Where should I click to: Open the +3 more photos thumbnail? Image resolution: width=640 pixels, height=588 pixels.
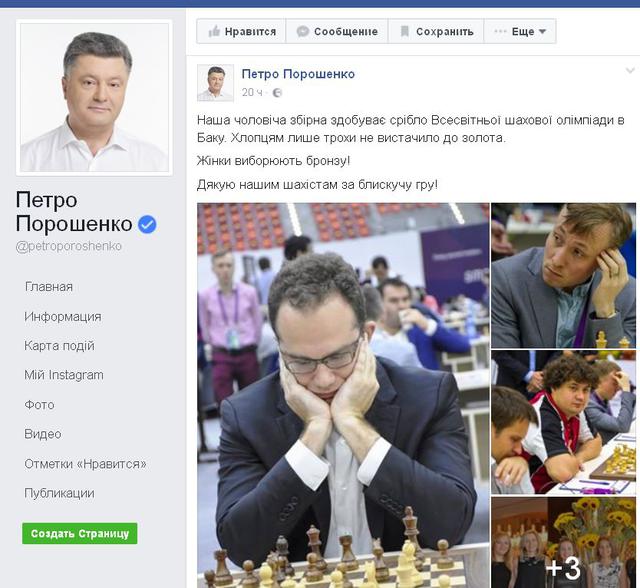pyautogui.click(x=563, y=542)
